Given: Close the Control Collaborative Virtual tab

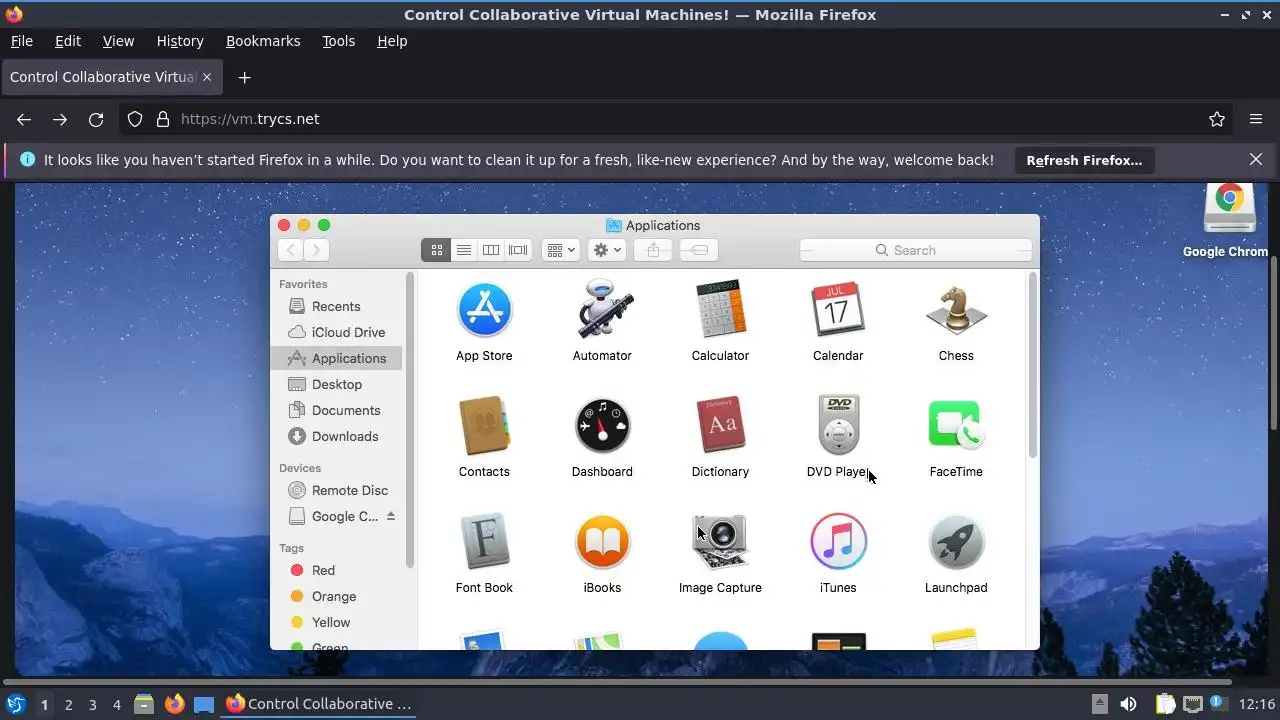Looking at the screenshot, I should pos(208,77).
